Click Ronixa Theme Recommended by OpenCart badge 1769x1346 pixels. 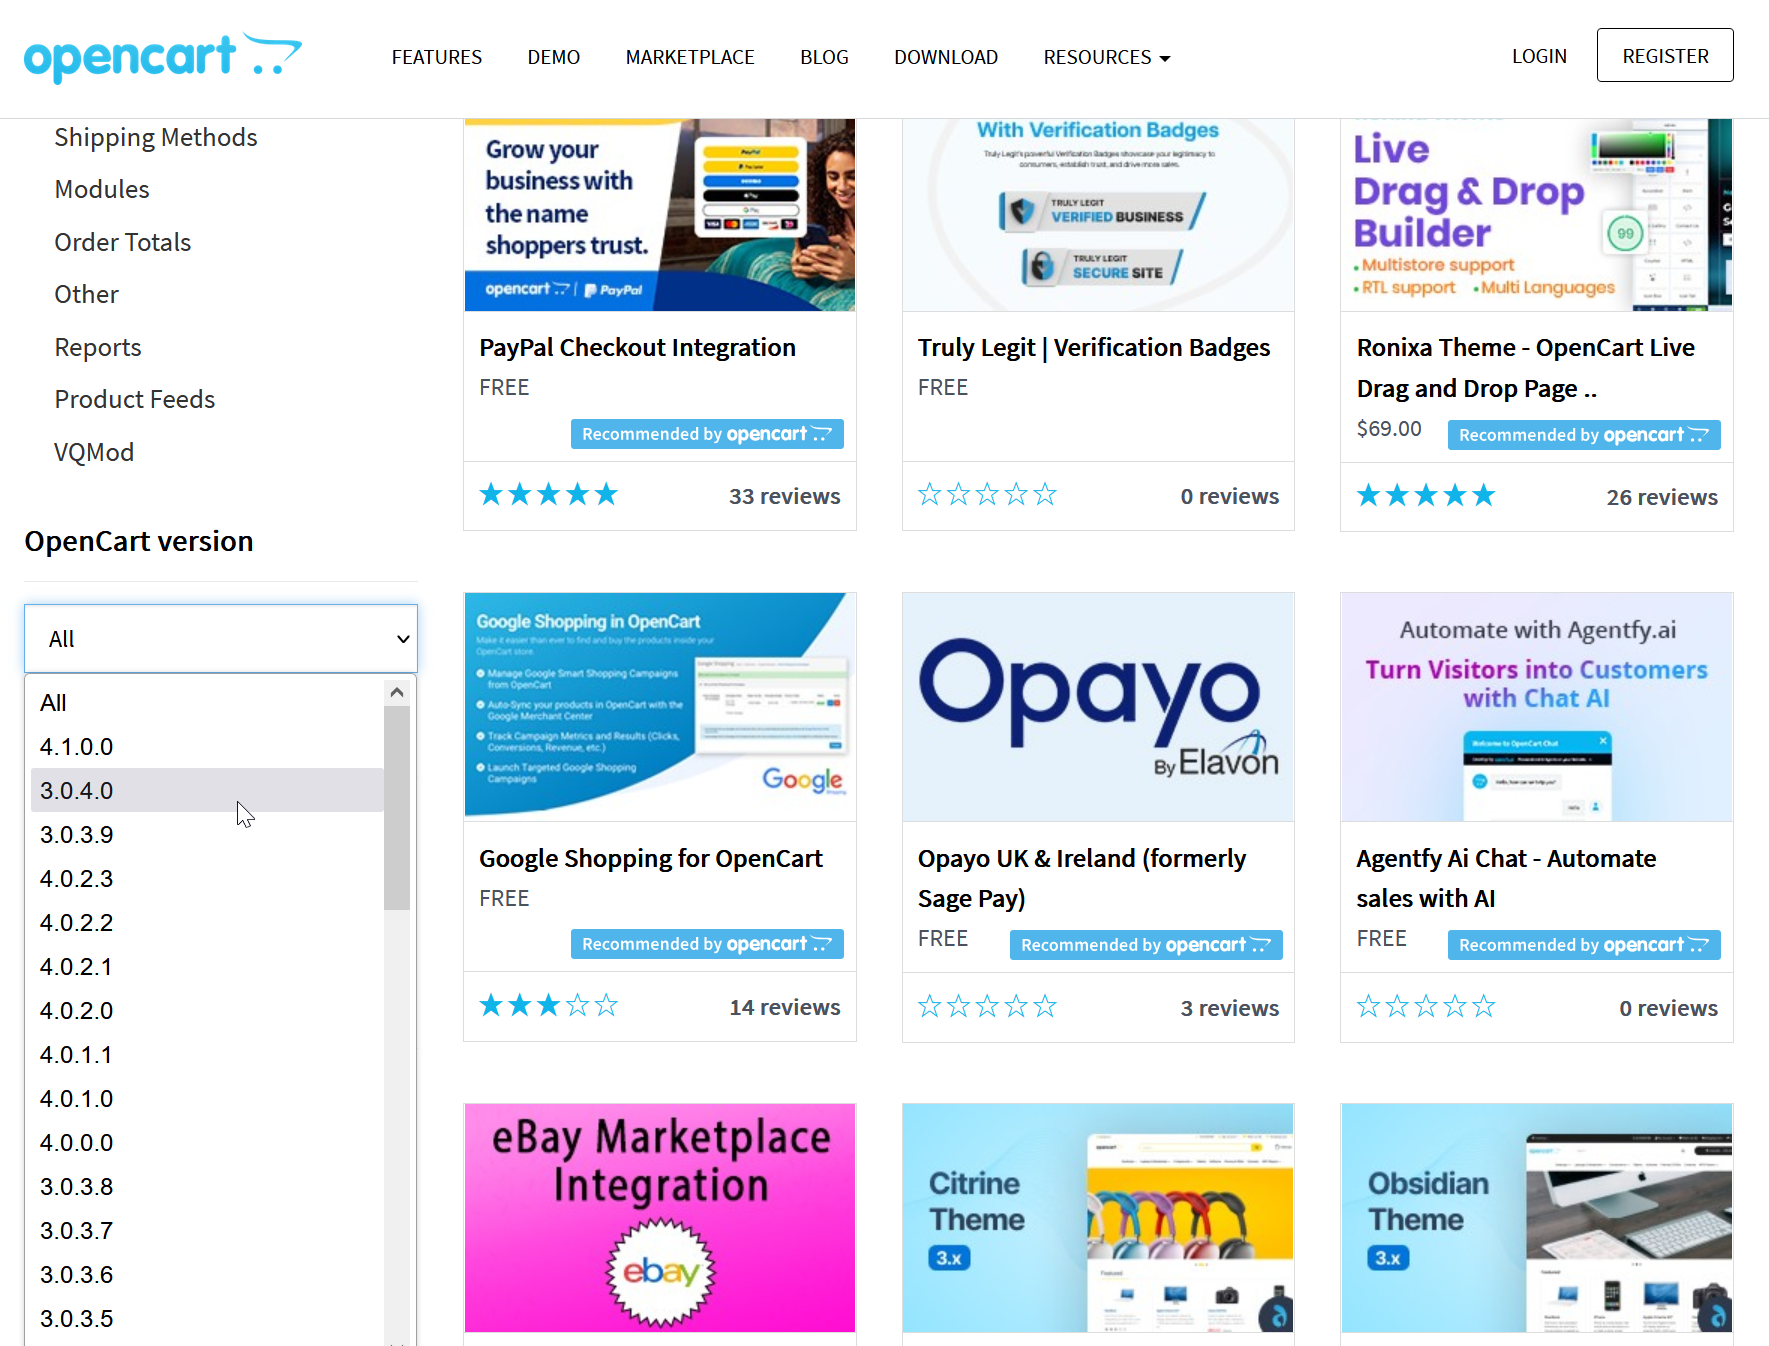1584,435
